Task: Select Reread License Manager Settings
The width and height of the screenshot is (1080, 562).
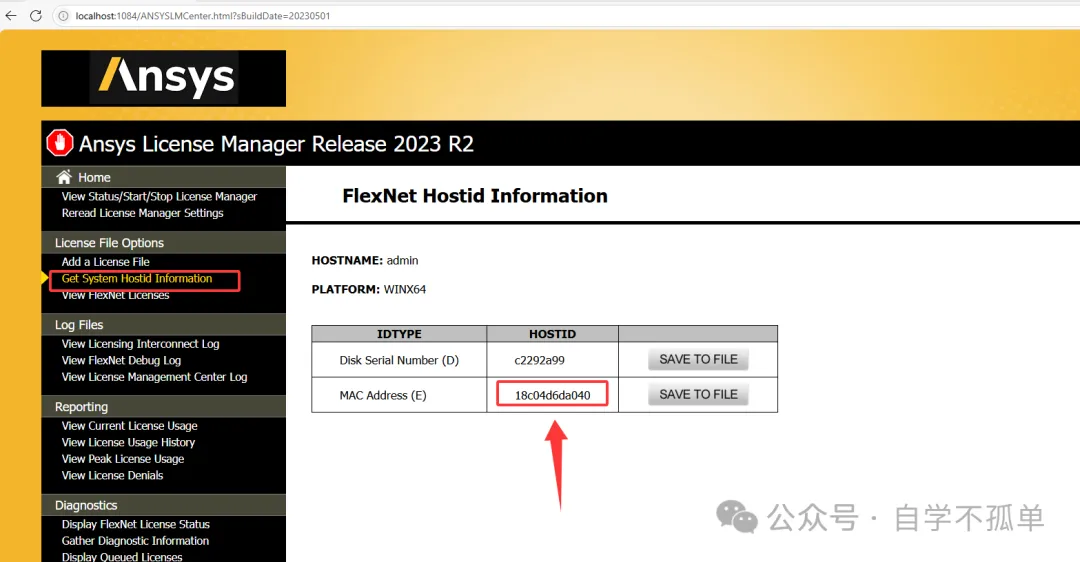Action: pyautogui.click(x=143, y=213)
